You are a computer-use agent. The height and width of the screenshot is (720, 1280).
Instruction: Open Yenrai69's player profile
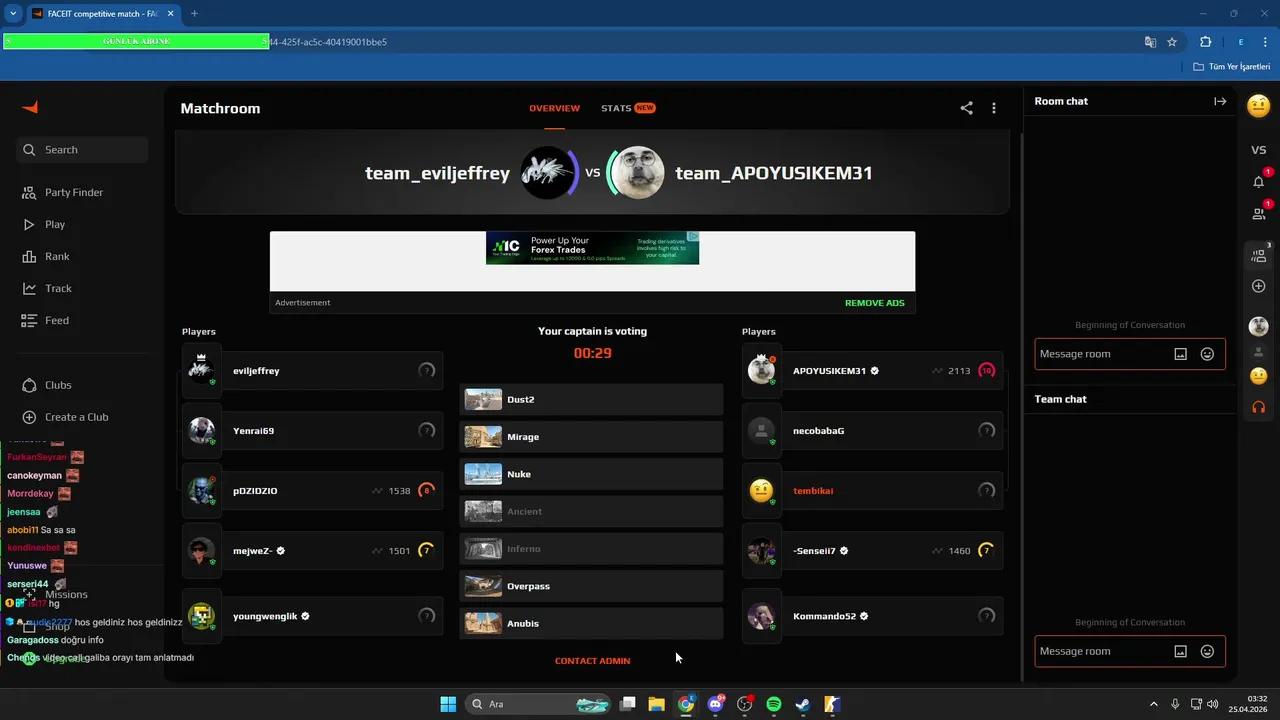pyautogui.click(x=253, y=431)
